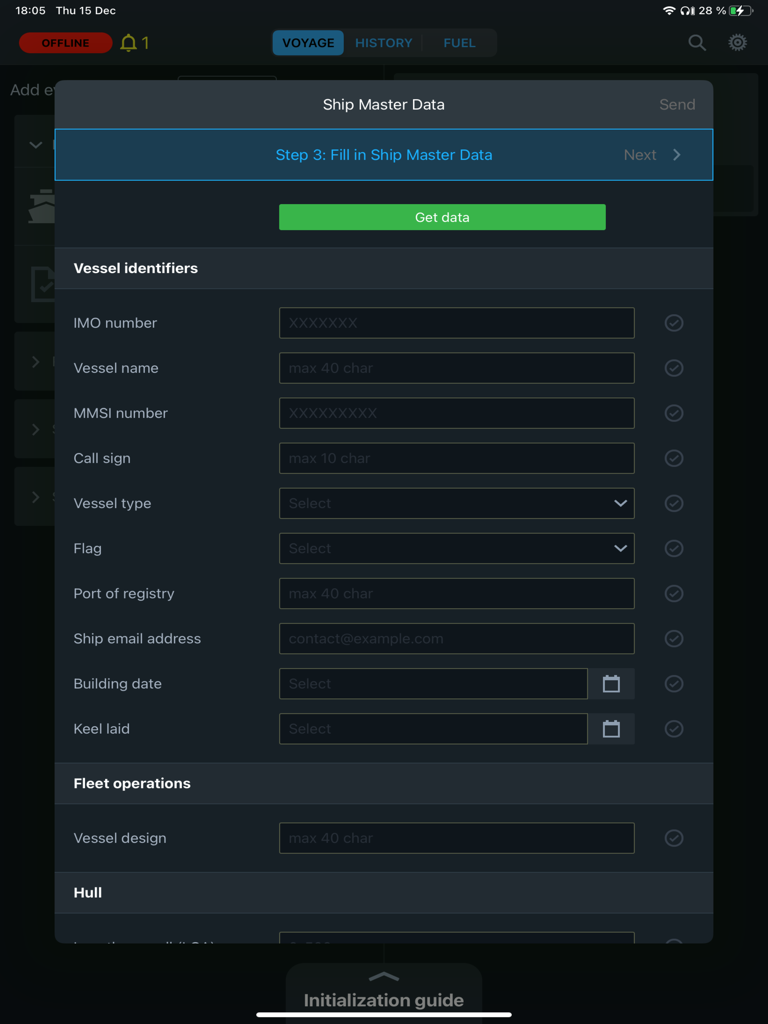Click the MMSI number input field
The width and height of the screenshot is (768, 1024).
point(456,413)
